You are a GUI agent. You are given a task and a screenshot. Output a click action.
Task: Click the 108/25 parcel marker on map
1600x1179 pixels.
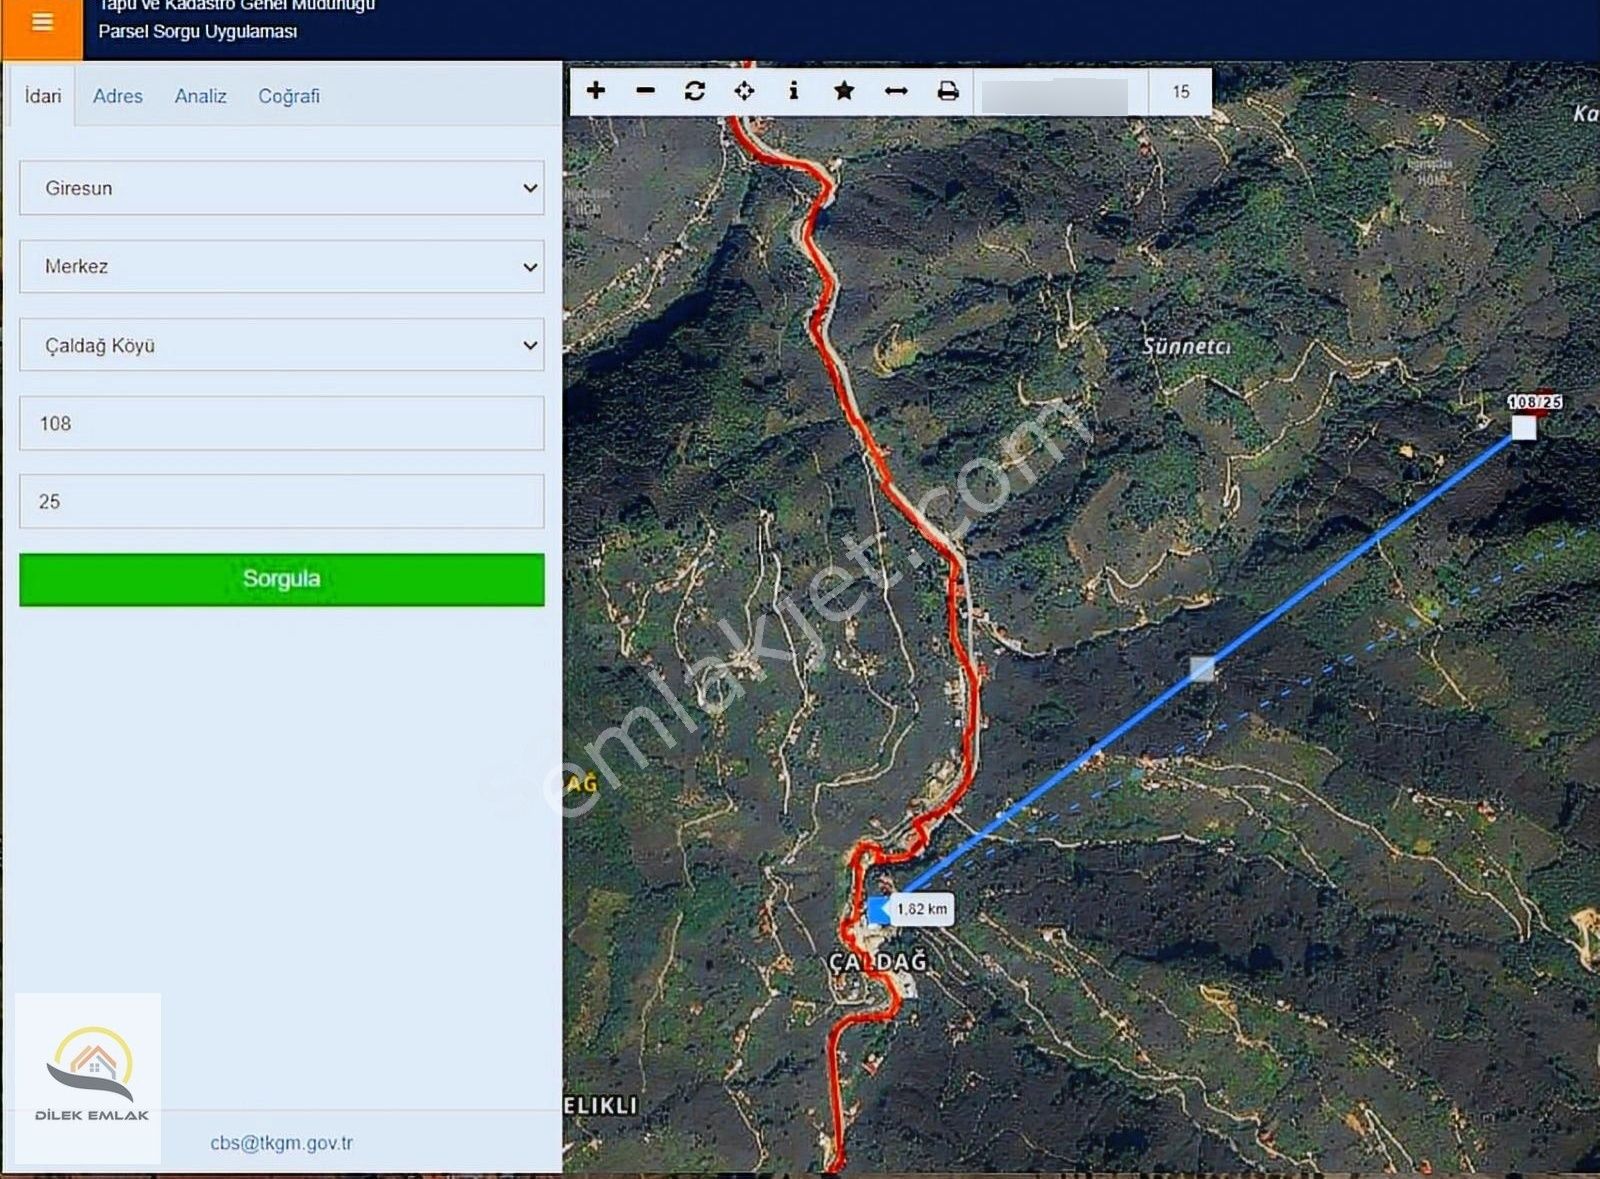tap(1523, 427)
